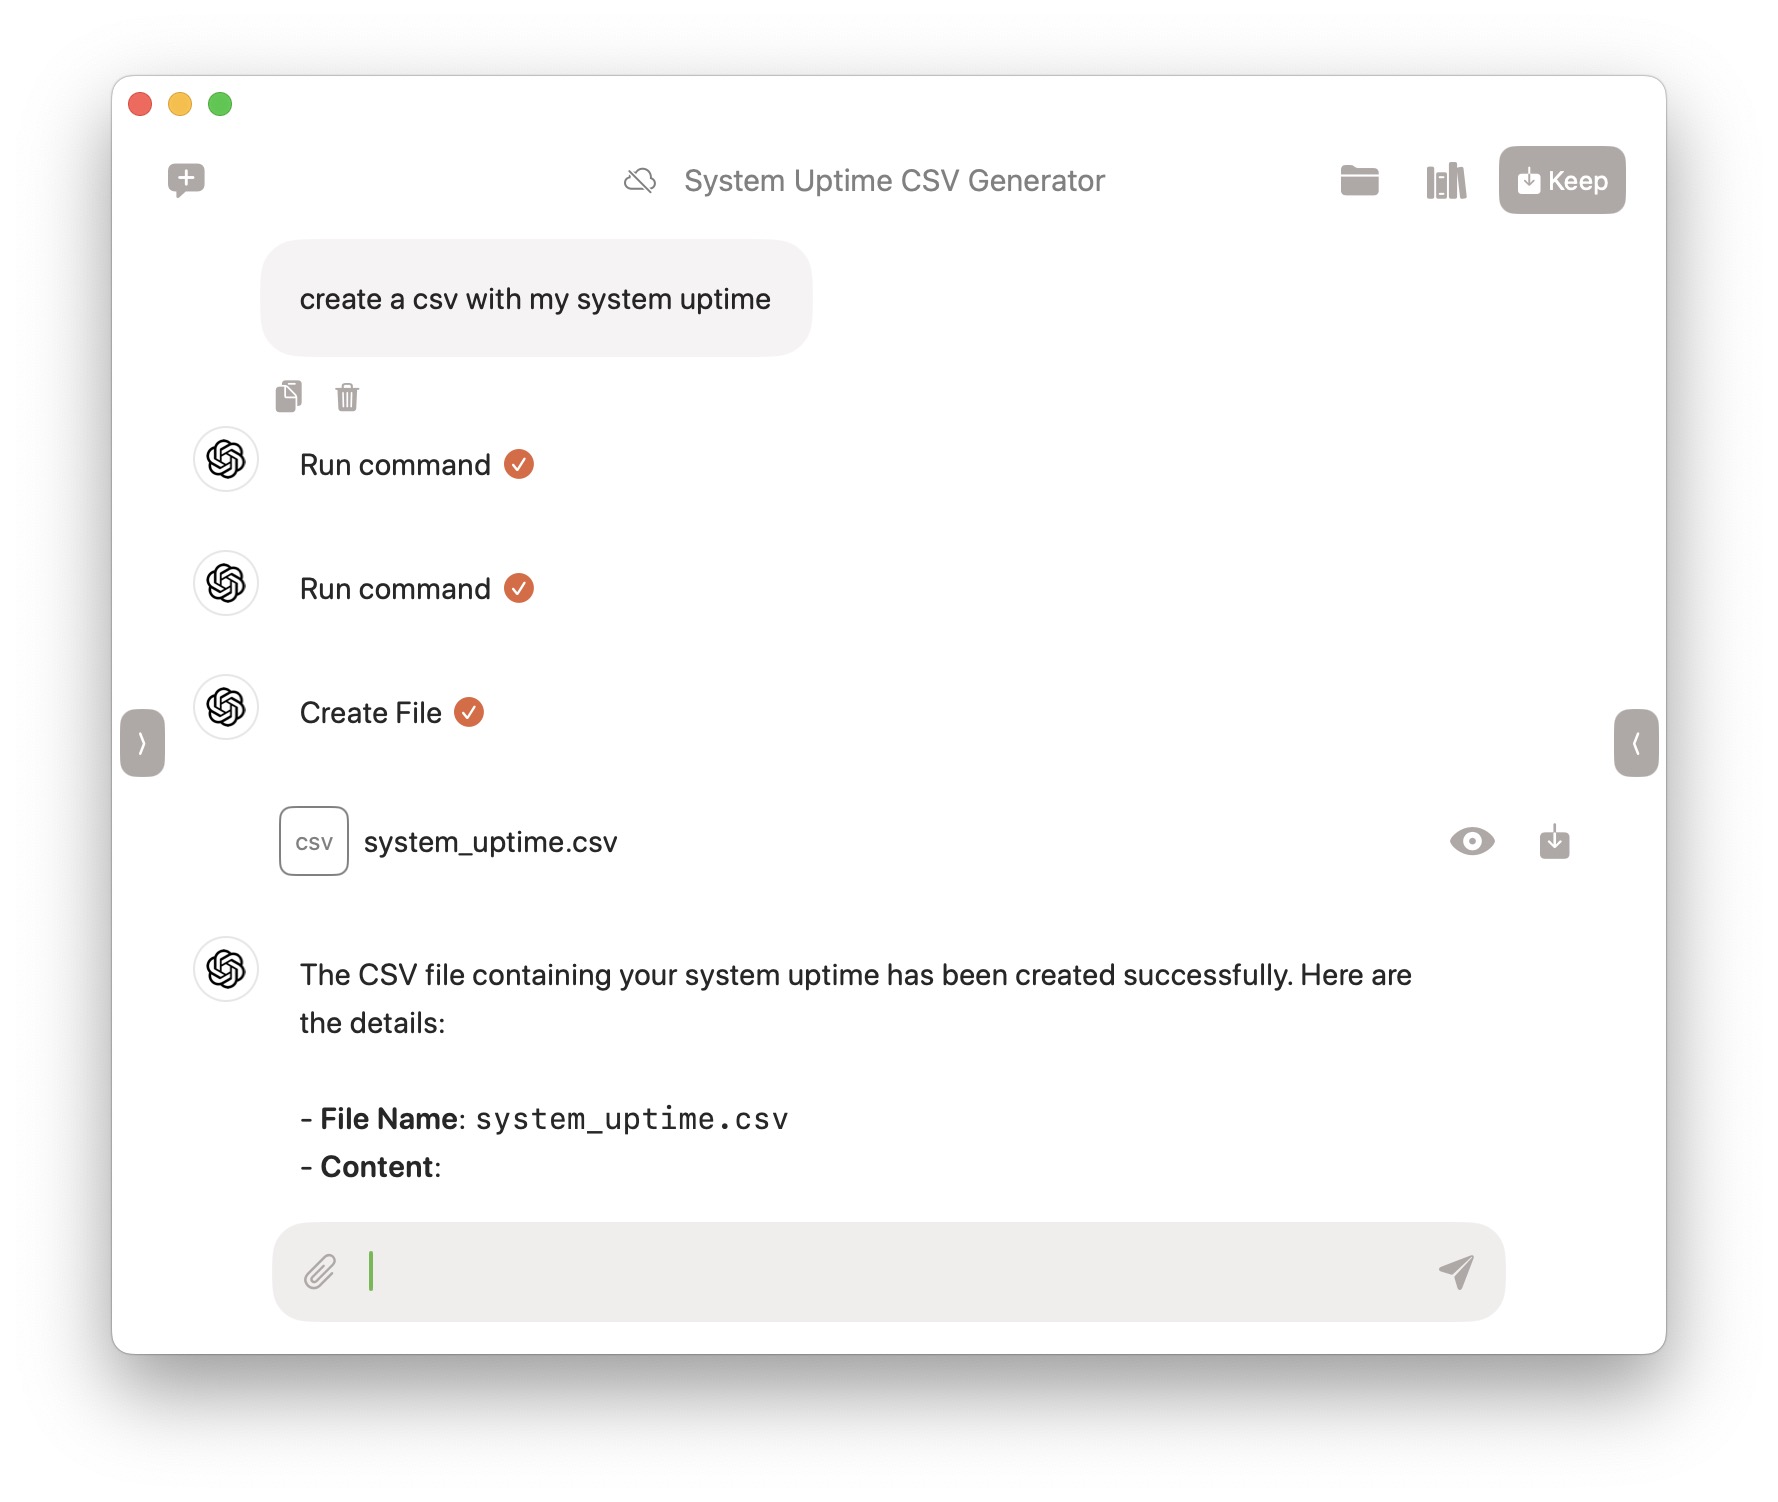Expand the right sidebar panel handle
1778x1502 pixels.
click(1635, 743)
